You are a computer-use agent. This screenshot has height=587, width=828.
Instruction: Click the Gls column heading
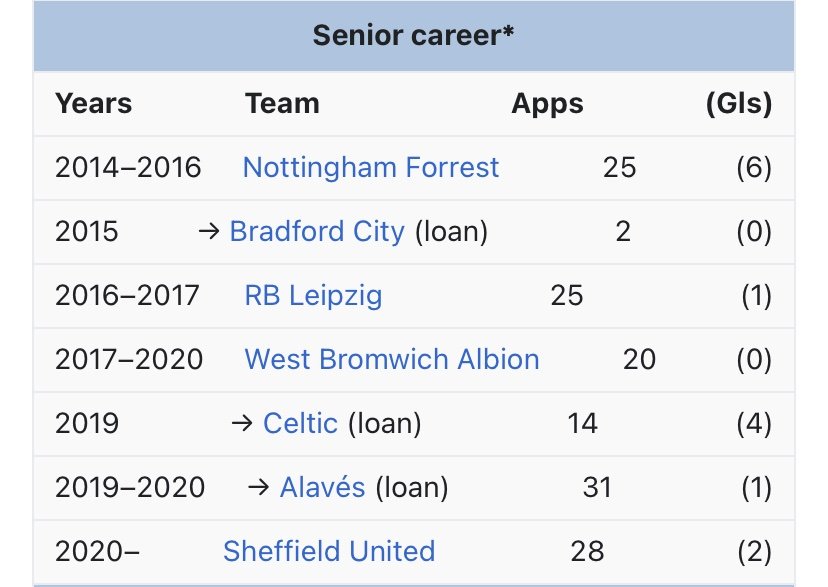(738, 103)
